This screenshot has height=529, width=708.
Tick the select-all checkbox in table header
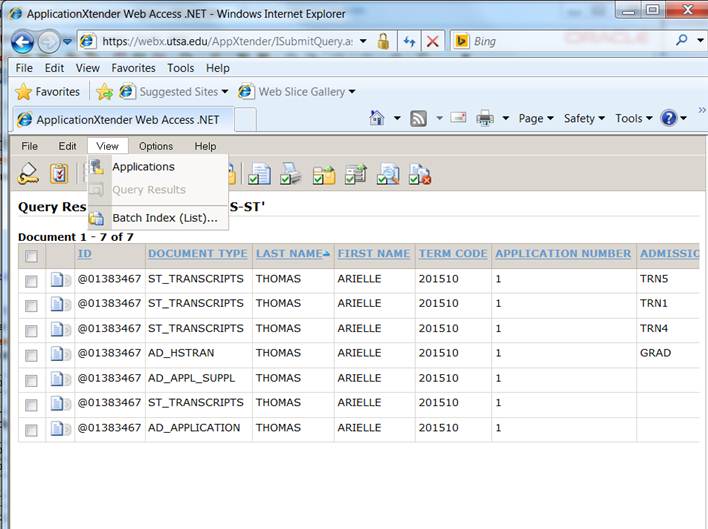pos(31,256)
